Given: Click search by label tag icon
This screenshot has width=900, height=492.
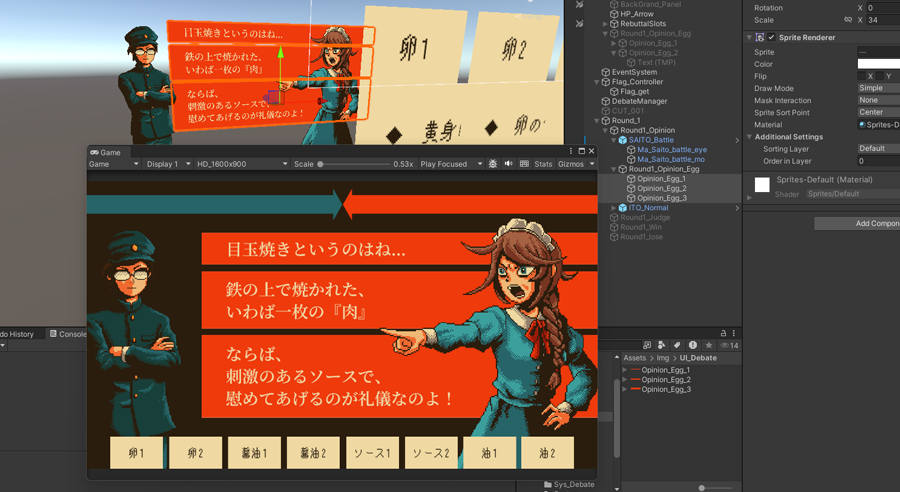Looking at the screenshot, I should point(676,345).
